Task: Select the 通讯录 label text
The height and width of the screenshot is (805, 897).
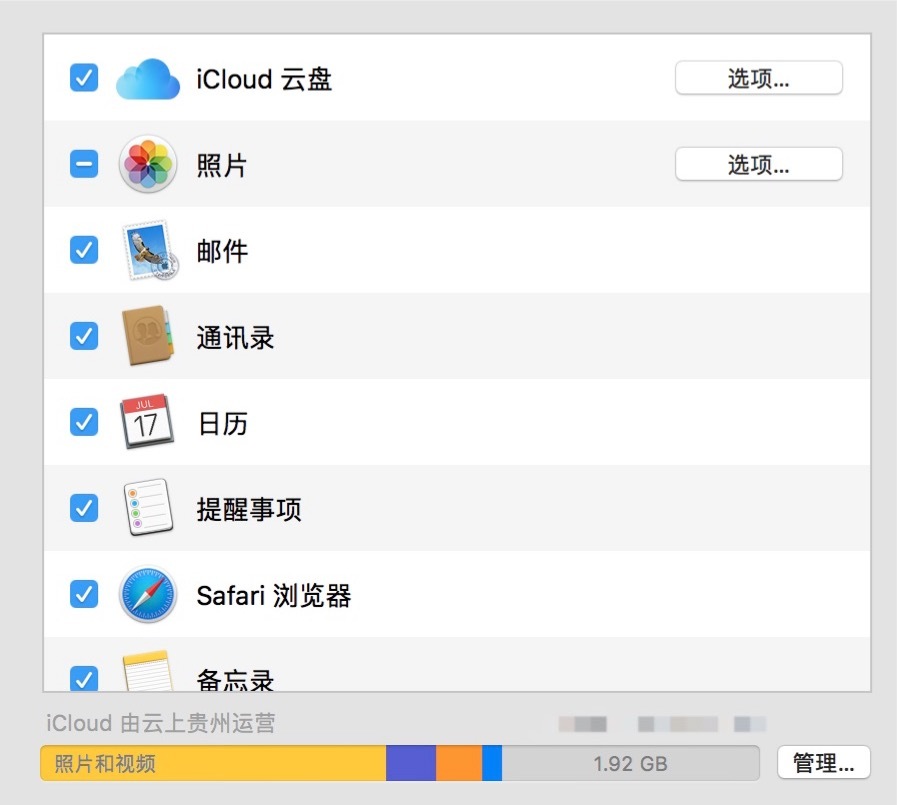Action: pyautogui.click(x=235, y=337)
